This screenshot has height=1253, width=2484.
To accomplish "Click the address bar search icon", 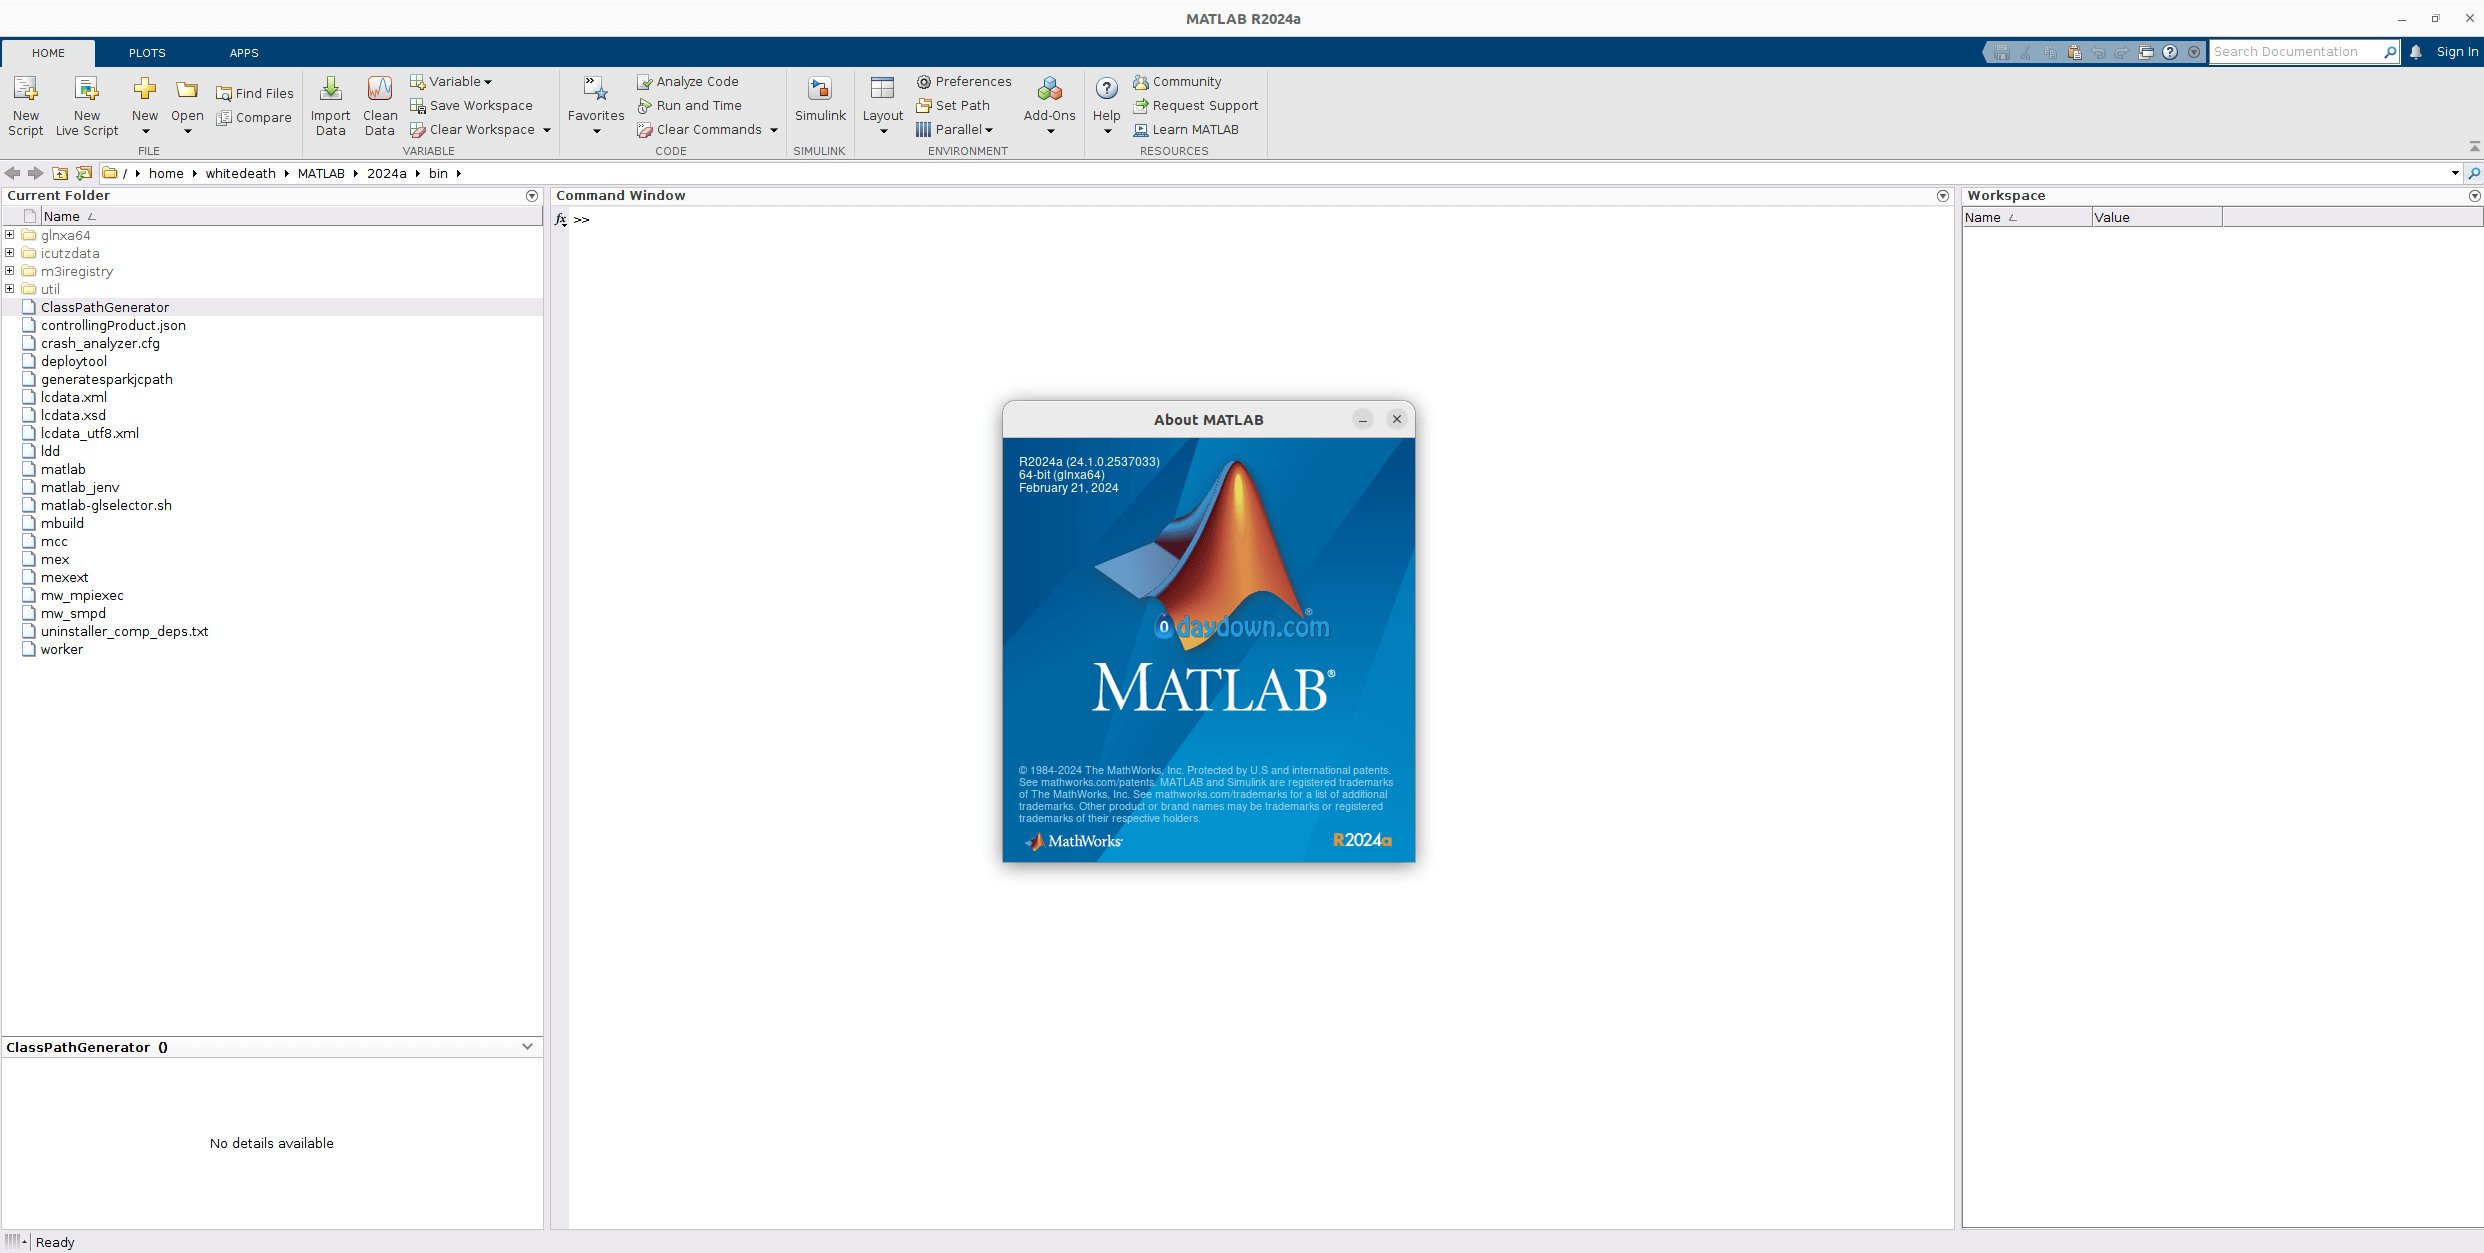I will (x=2474, y=173).
